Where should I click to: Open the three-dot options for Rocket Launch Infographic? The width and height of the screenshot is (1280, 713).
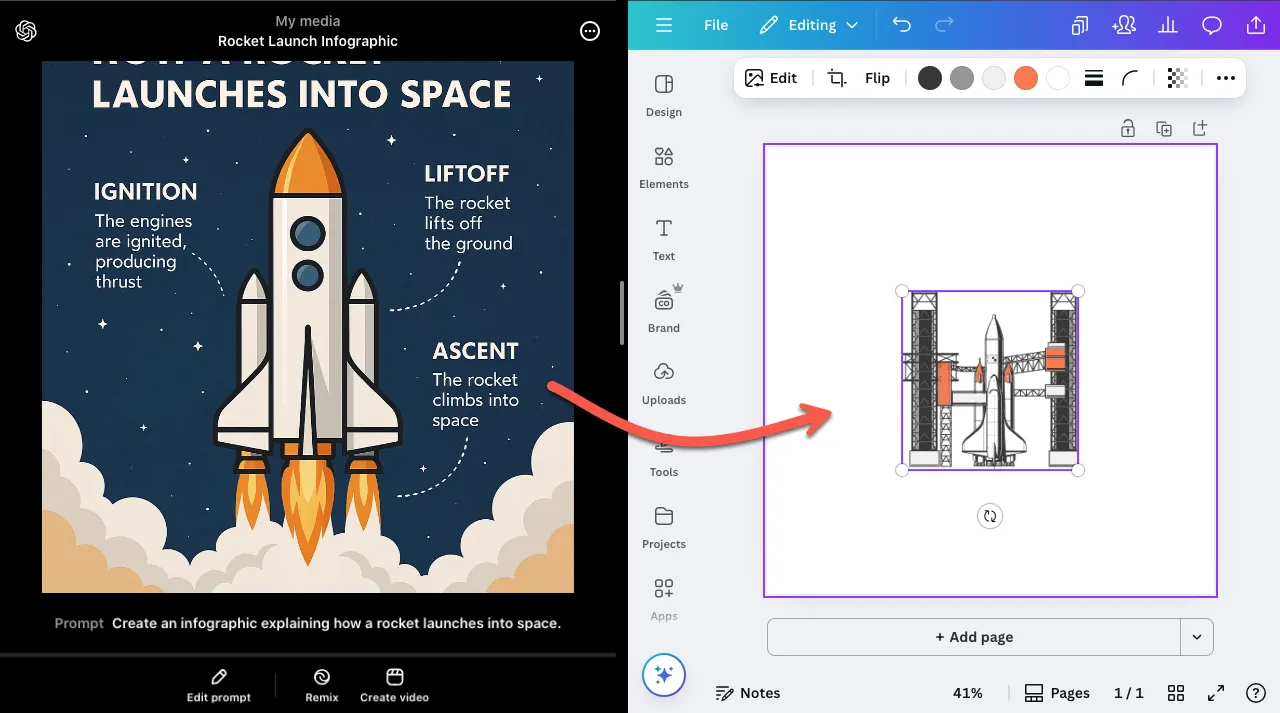(590, 31)
